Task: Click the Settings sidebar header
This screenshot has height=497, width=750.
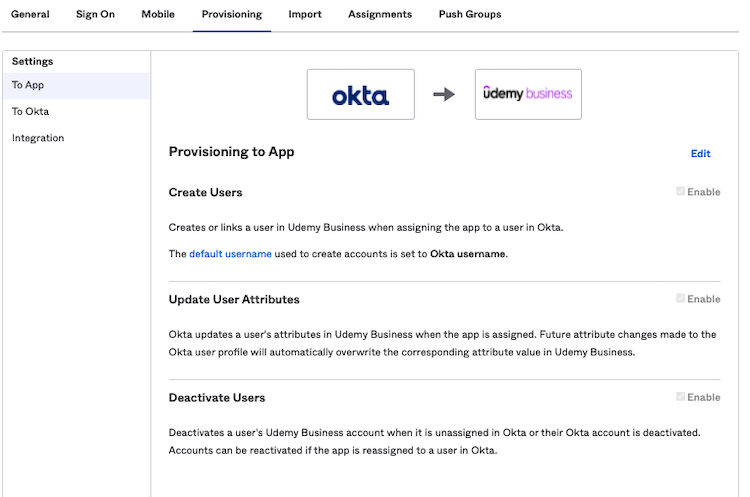Action: click(33, 62)
